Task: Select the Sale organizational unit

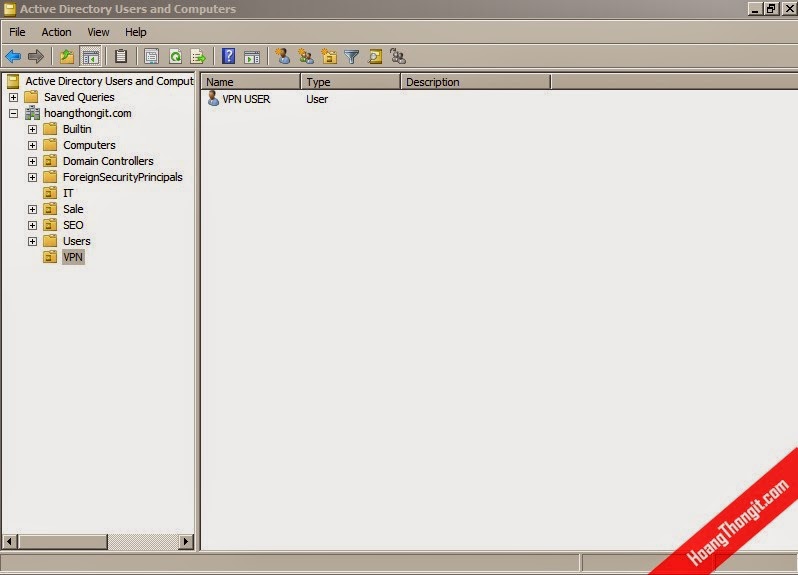Action: pos(73,209)
